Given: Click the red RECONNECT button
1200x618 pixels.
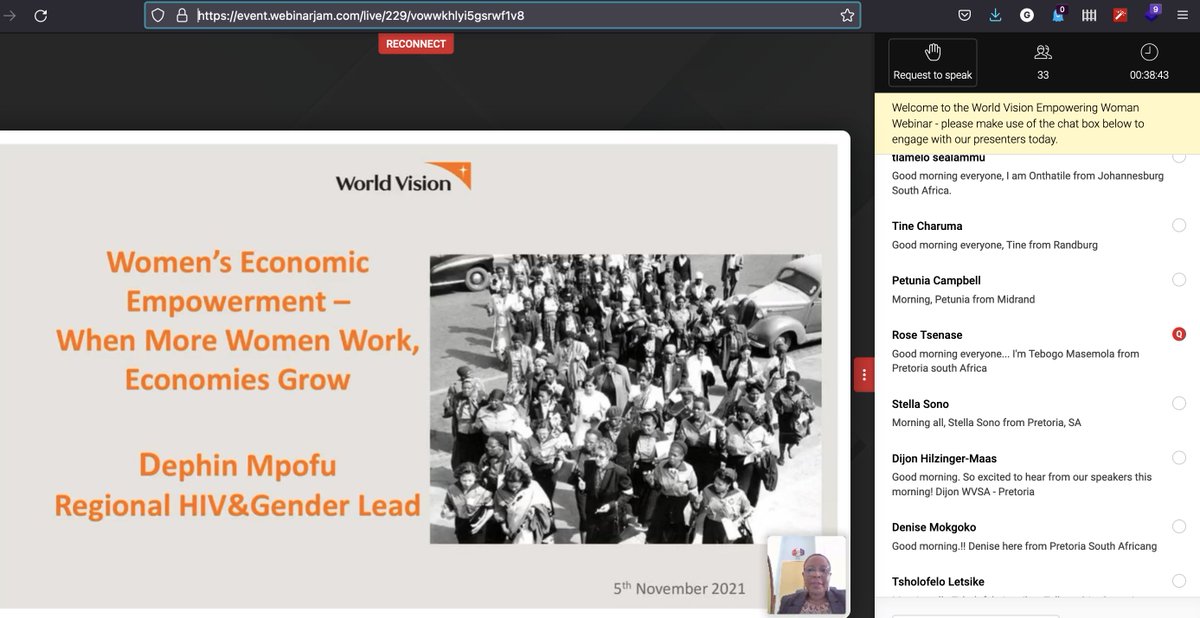Looking at the screenshot, I should [x=416, y=44].
